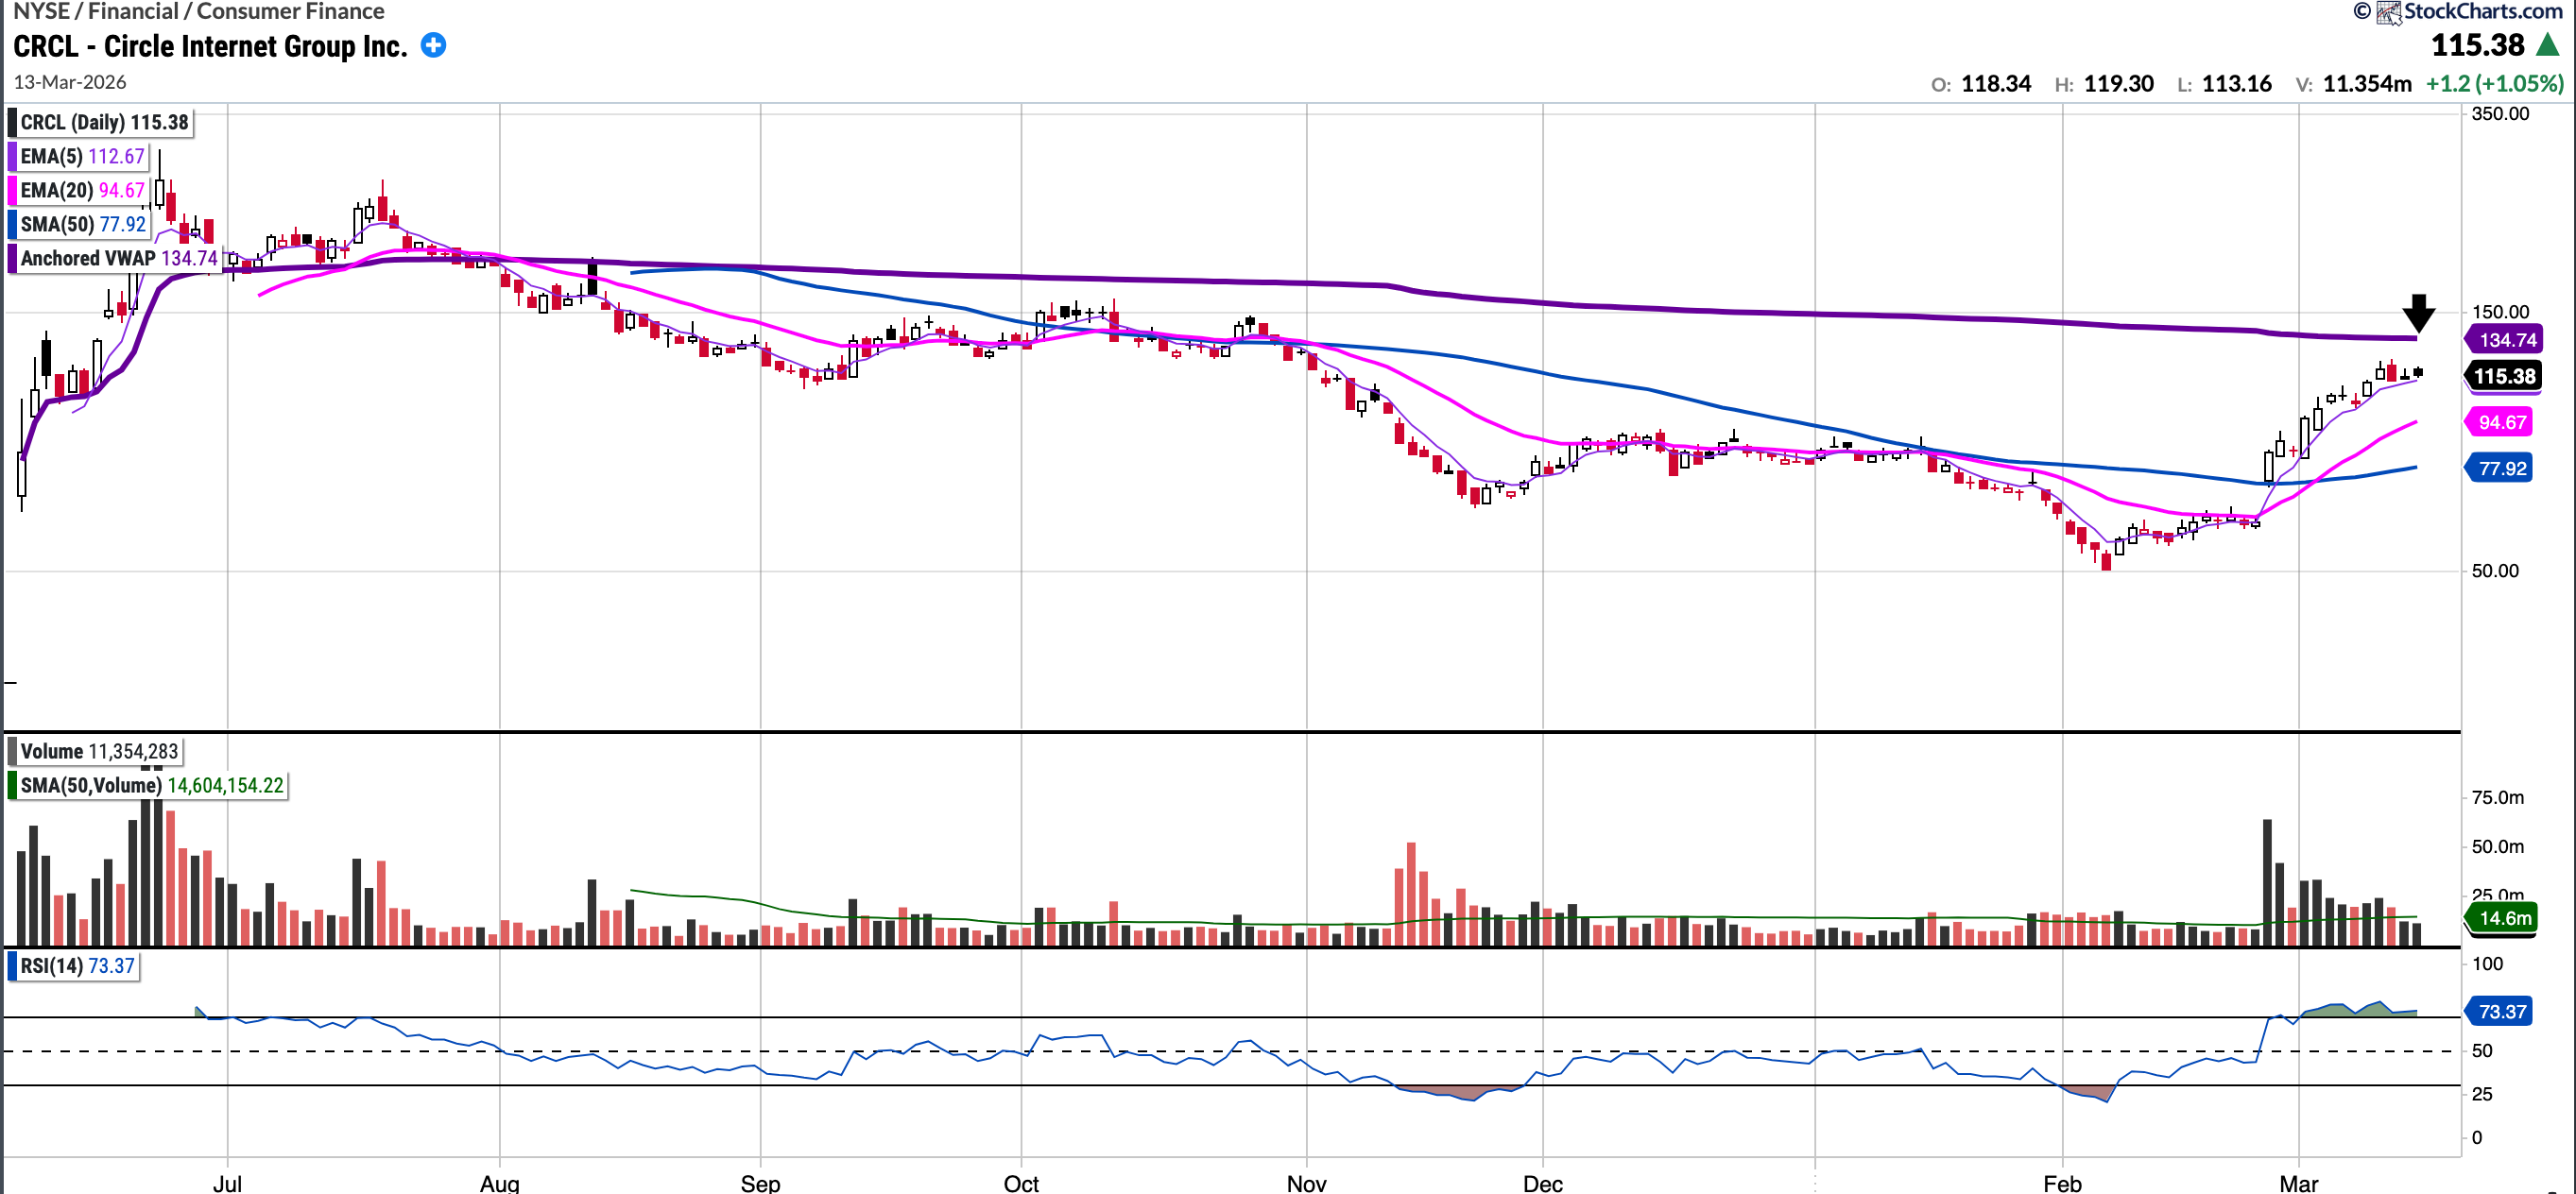Click the blue 77.92 SMA price tag
This screenshot has width=2576, height=1194.
2501,469
